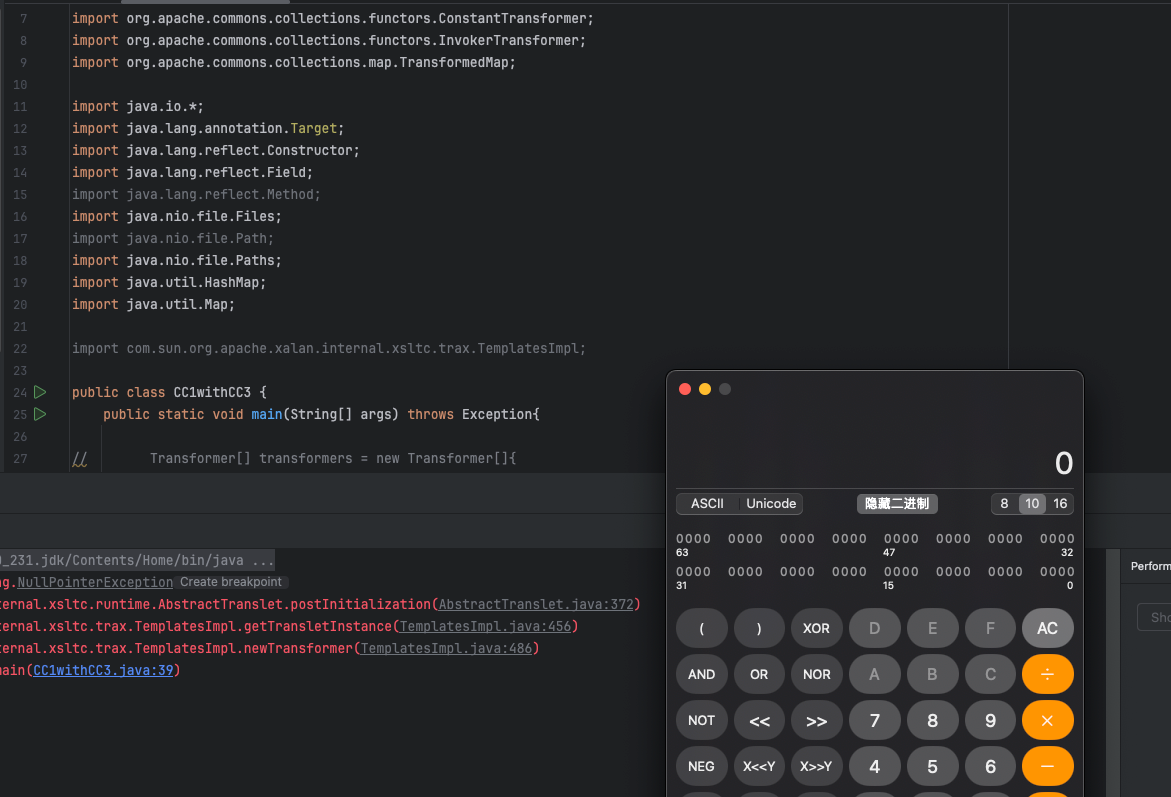Click digit 4 on Calculator

click(x=875, y=766)
